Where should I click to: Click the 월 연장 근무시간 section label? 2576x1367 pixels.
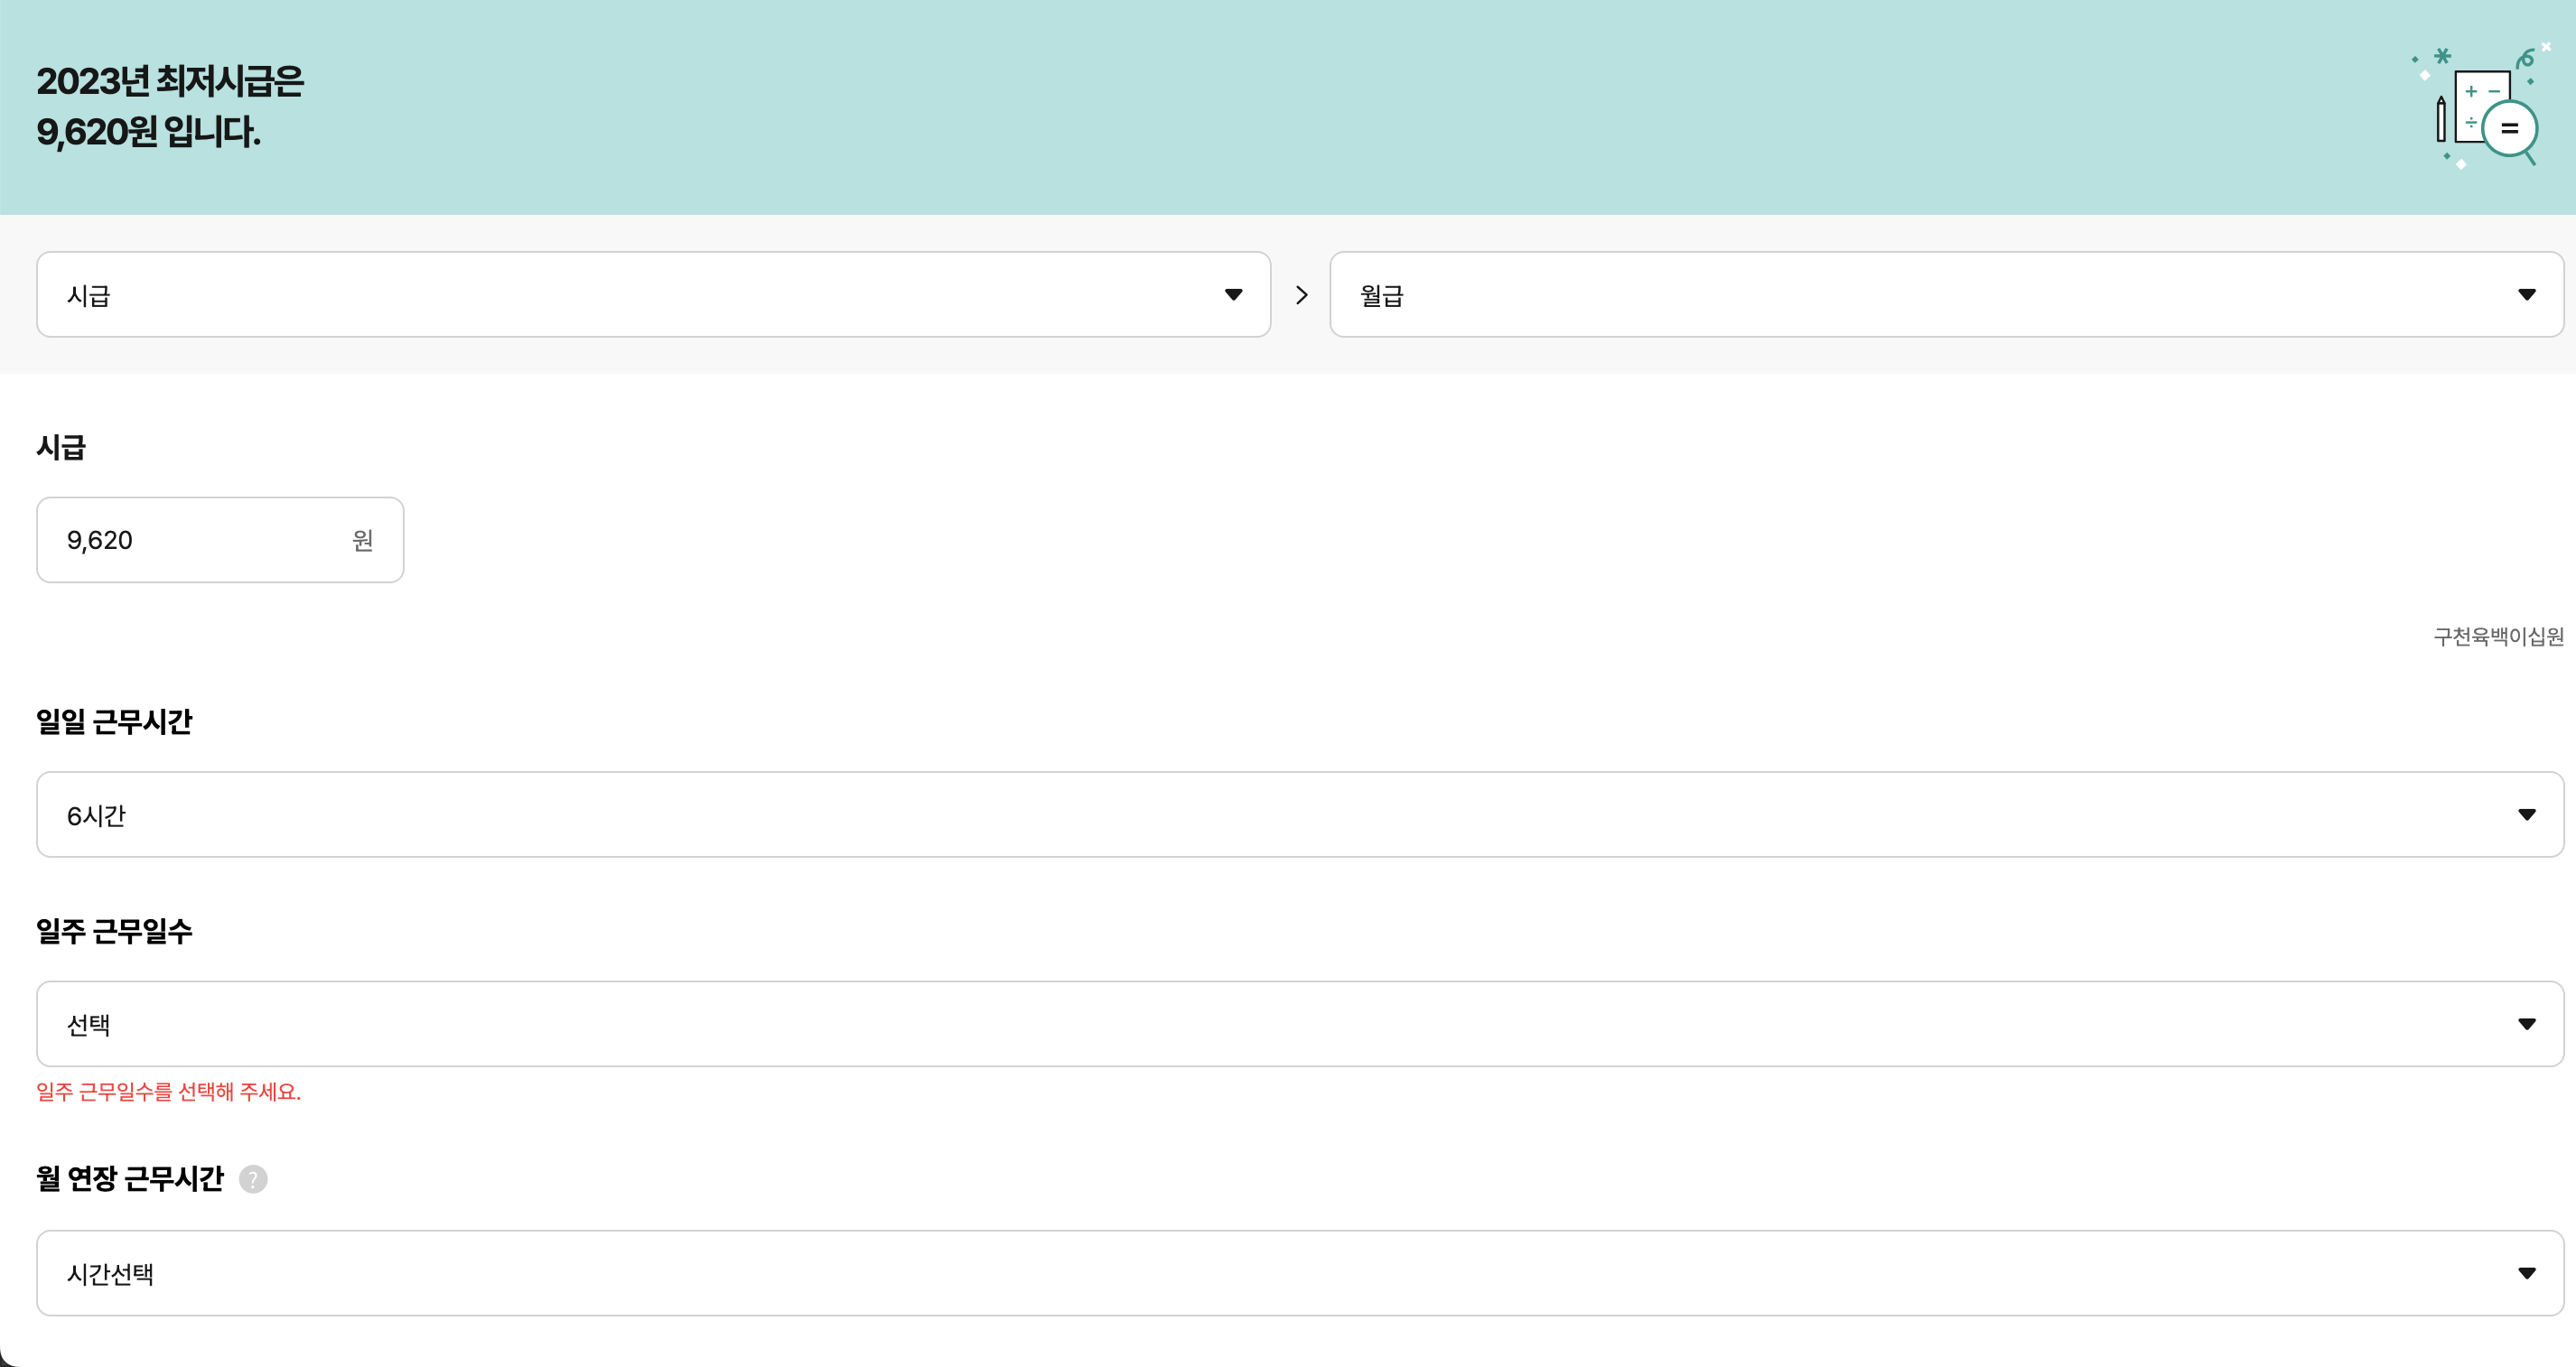click(130, 1179)
